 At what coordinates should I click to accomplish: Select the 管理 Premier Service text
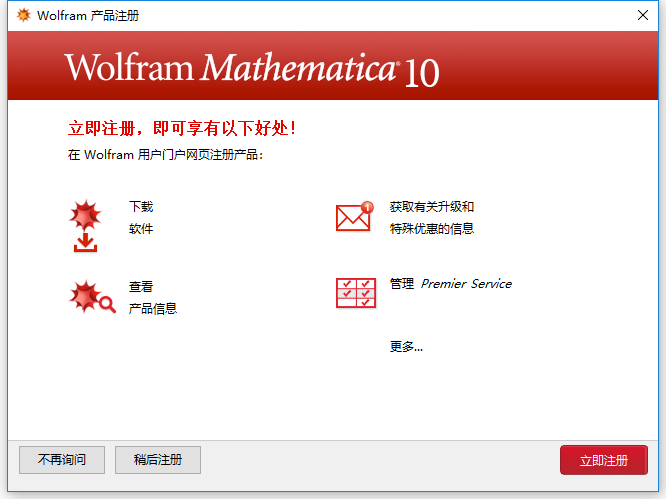[x=451, y=283]
